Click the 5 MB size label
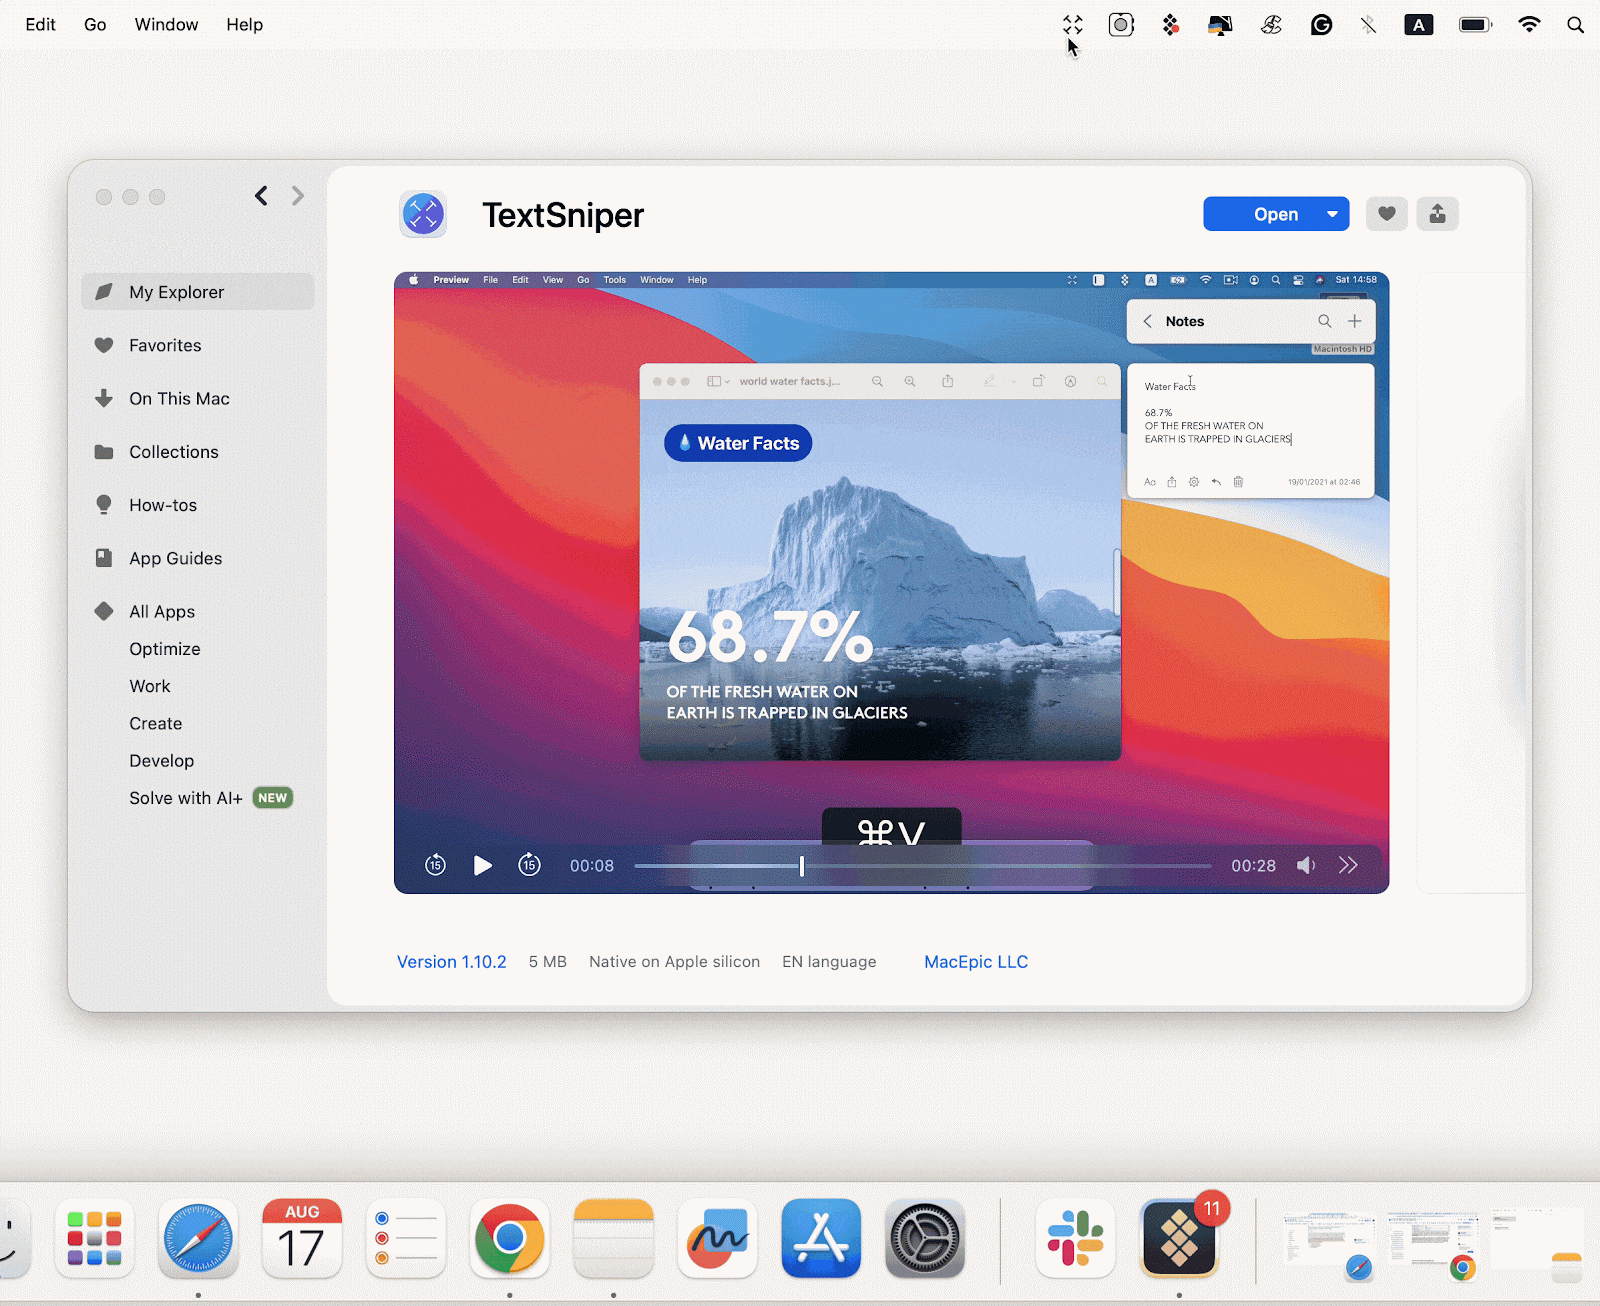The image size is (1600, 1306). pos(548,962)
